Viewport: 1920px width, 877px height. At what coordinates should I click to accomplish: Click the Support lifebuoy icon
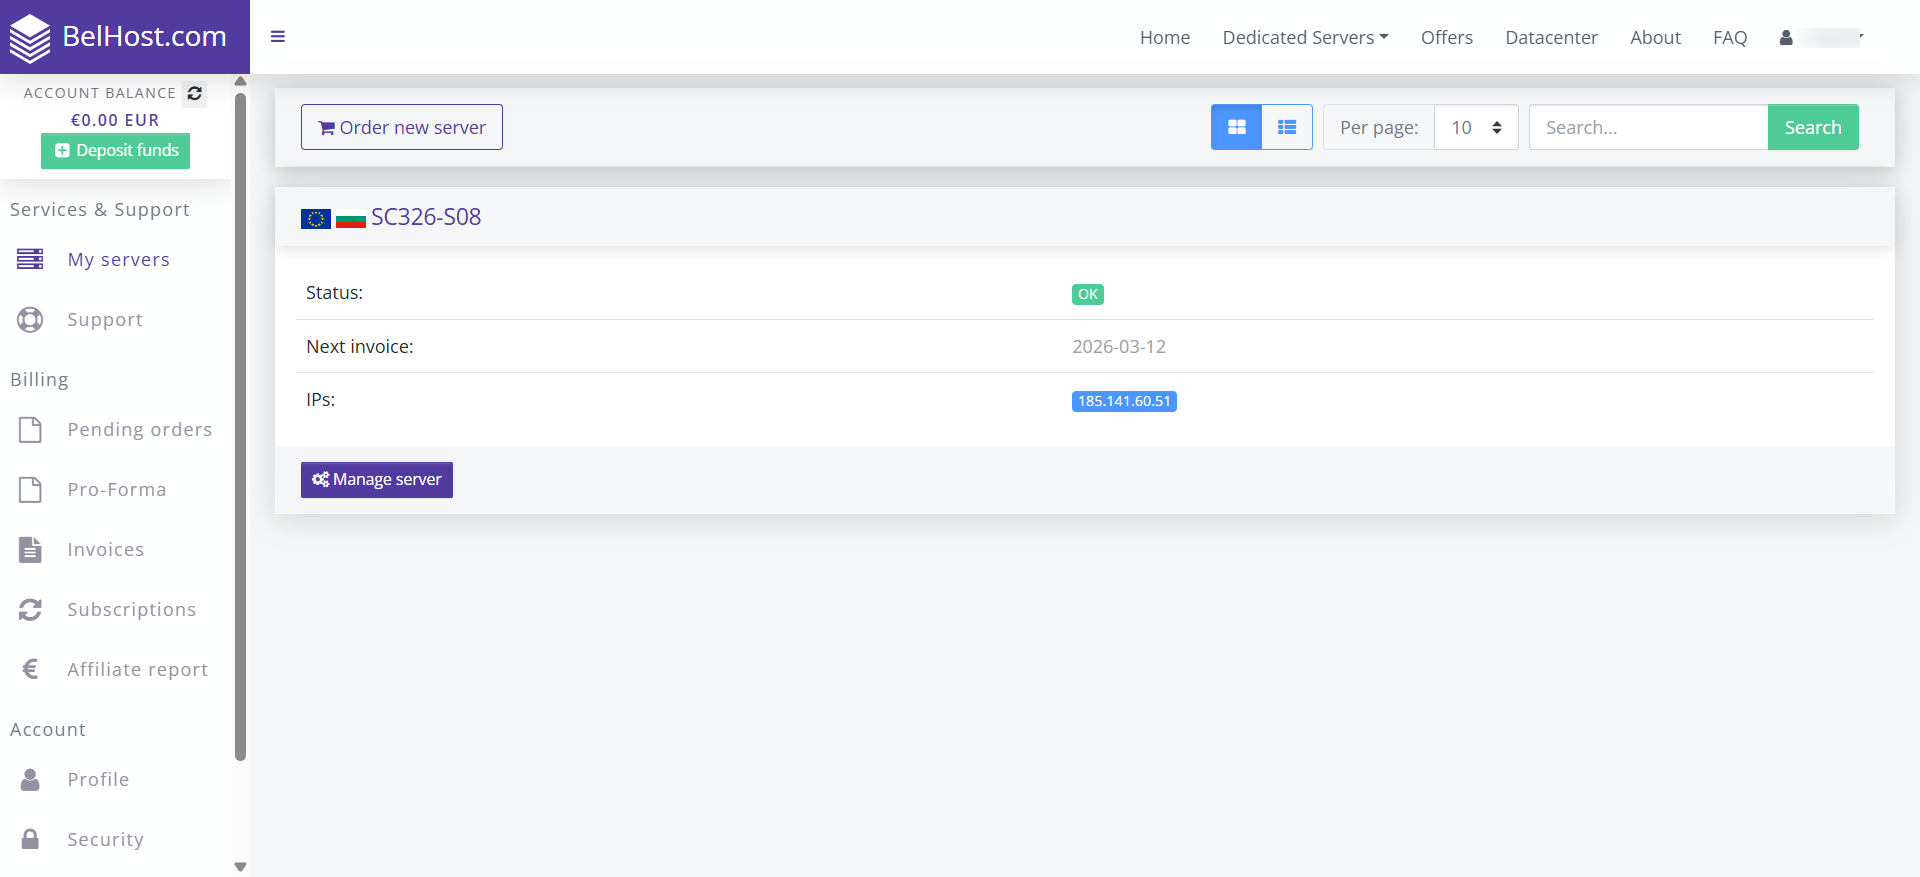tap(30, 319)
